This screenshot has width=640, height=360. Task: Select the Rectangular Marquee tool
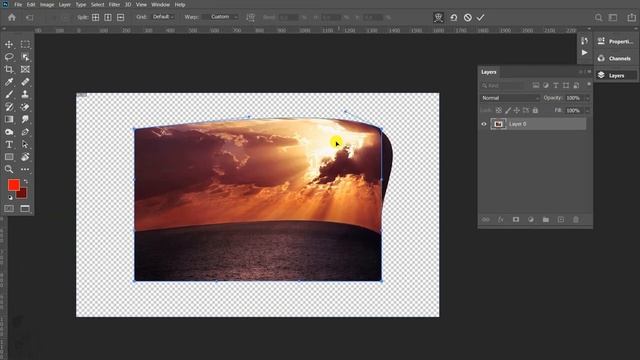(25, 44)
